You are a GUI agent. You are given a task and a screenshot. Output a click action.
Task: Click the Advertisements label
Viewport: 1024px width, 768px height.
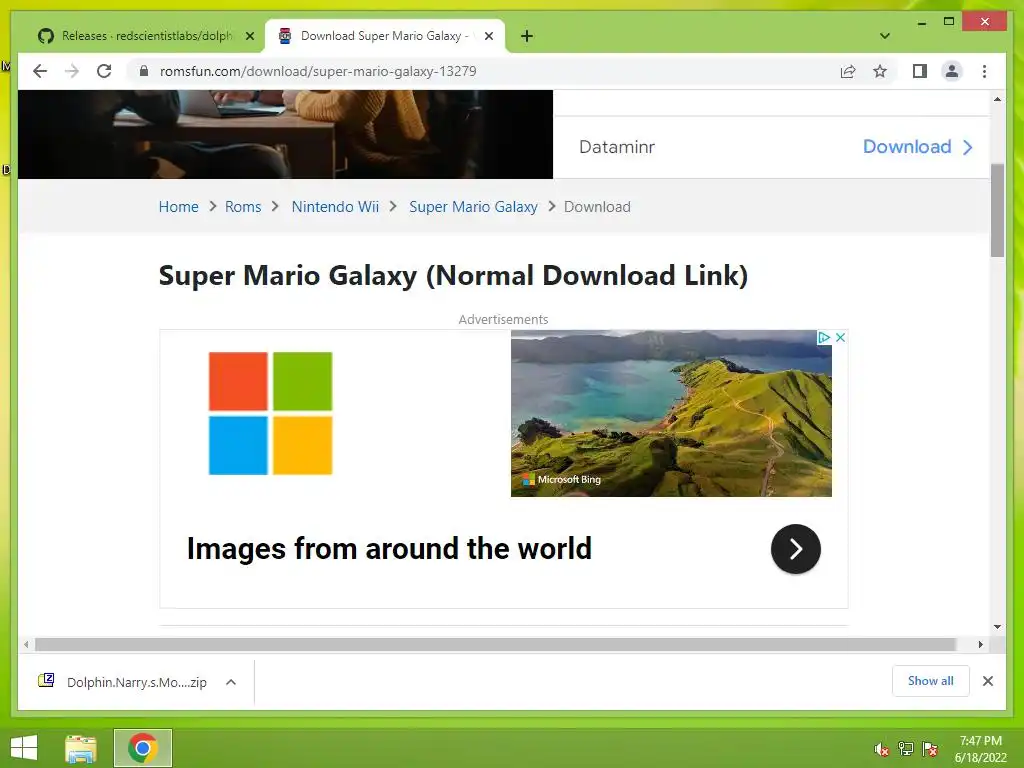click(x=504, y=319)
